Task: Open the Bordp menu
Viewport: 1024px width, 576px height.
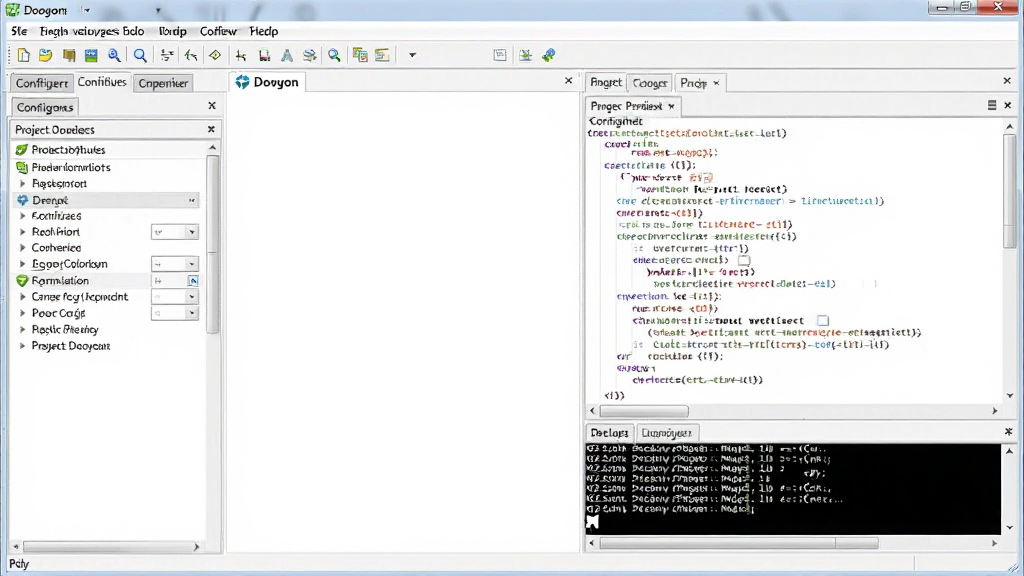Action: click(172, 31)
